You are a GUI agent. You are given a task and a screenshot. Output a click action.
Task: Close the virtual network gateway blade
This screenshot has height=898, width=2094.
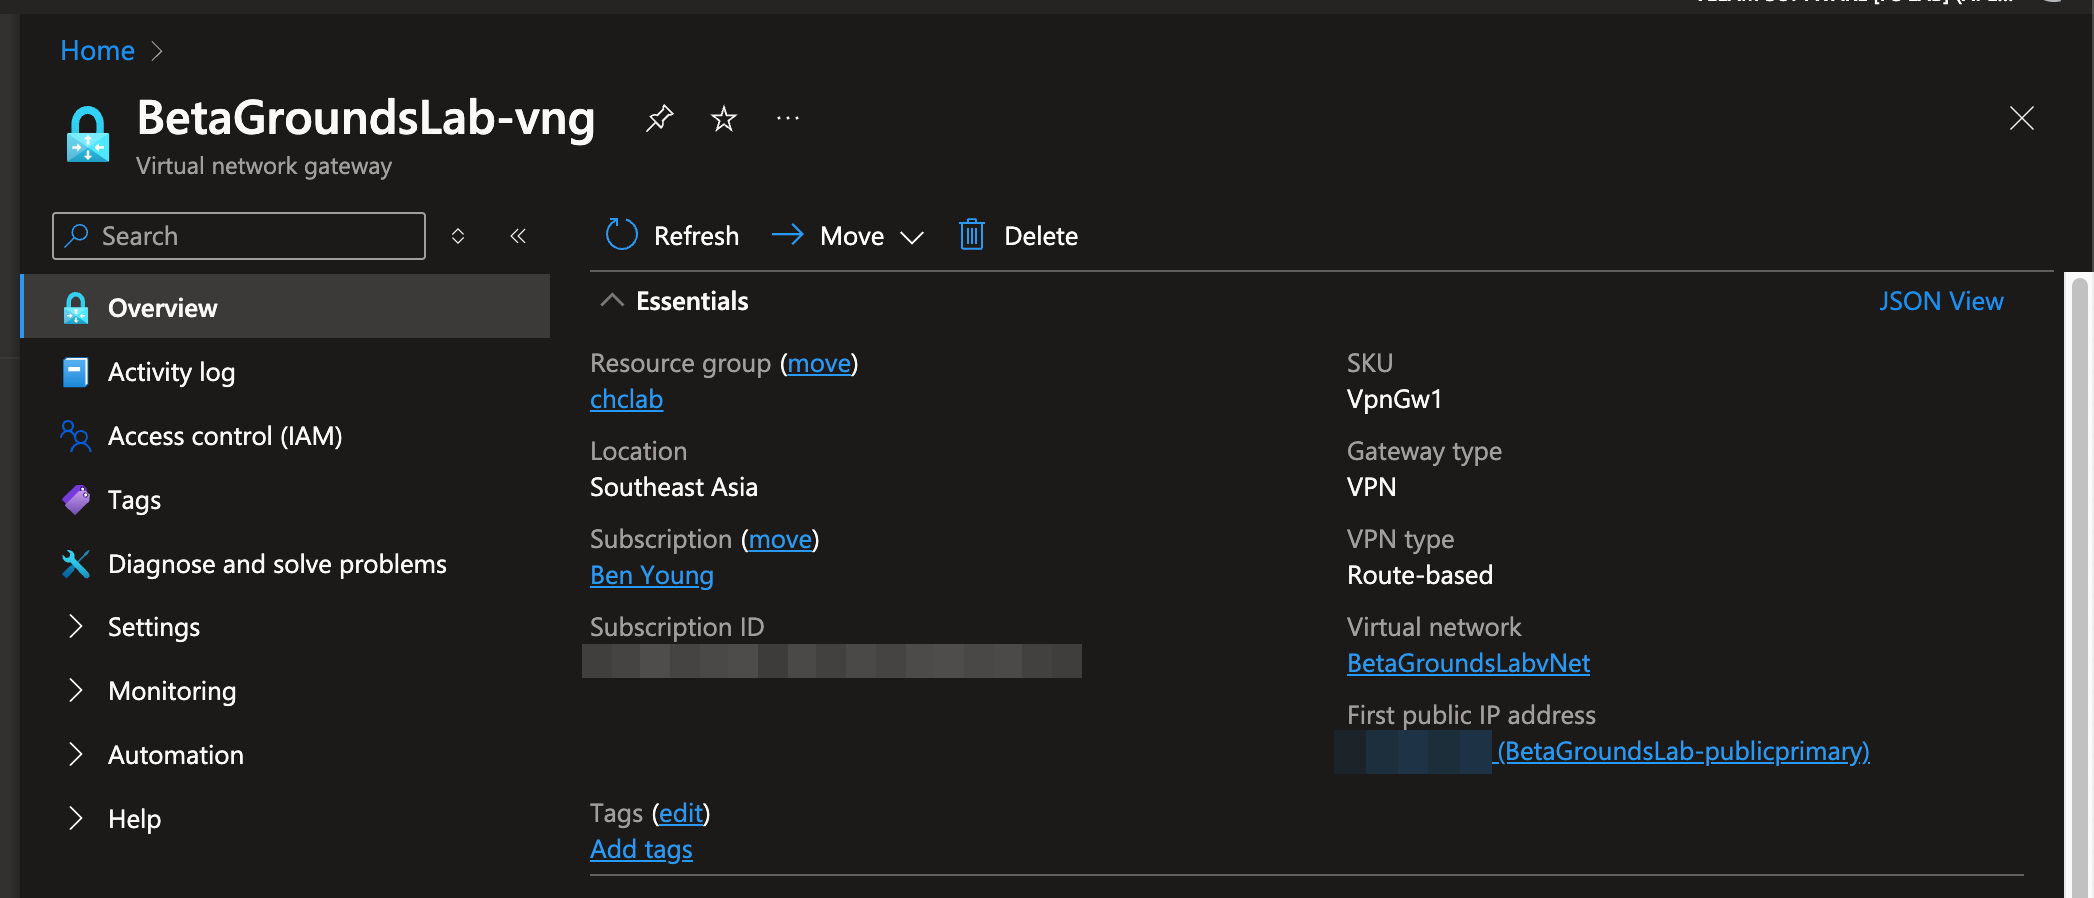tap(2021, 118)
